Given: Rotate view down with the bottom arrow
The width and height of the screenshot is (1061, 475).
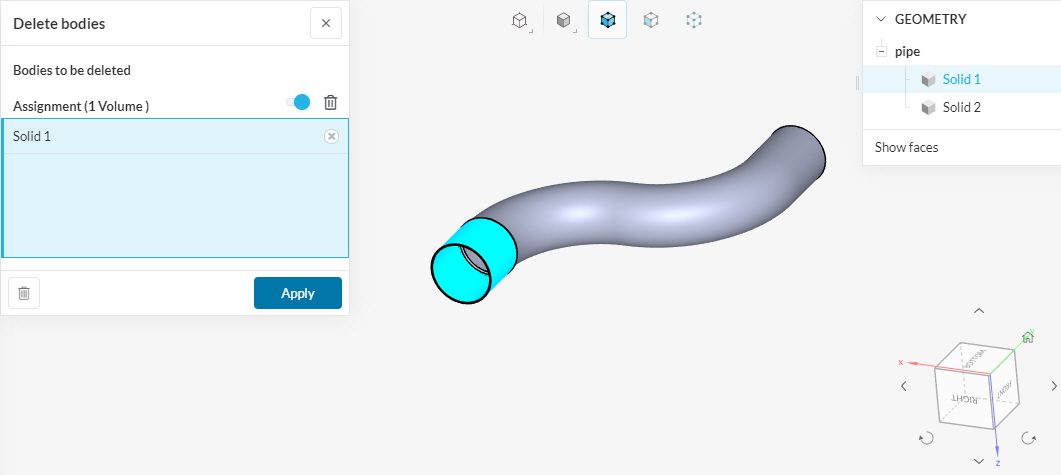Looking at the screenshot, I should click(978, 461).
